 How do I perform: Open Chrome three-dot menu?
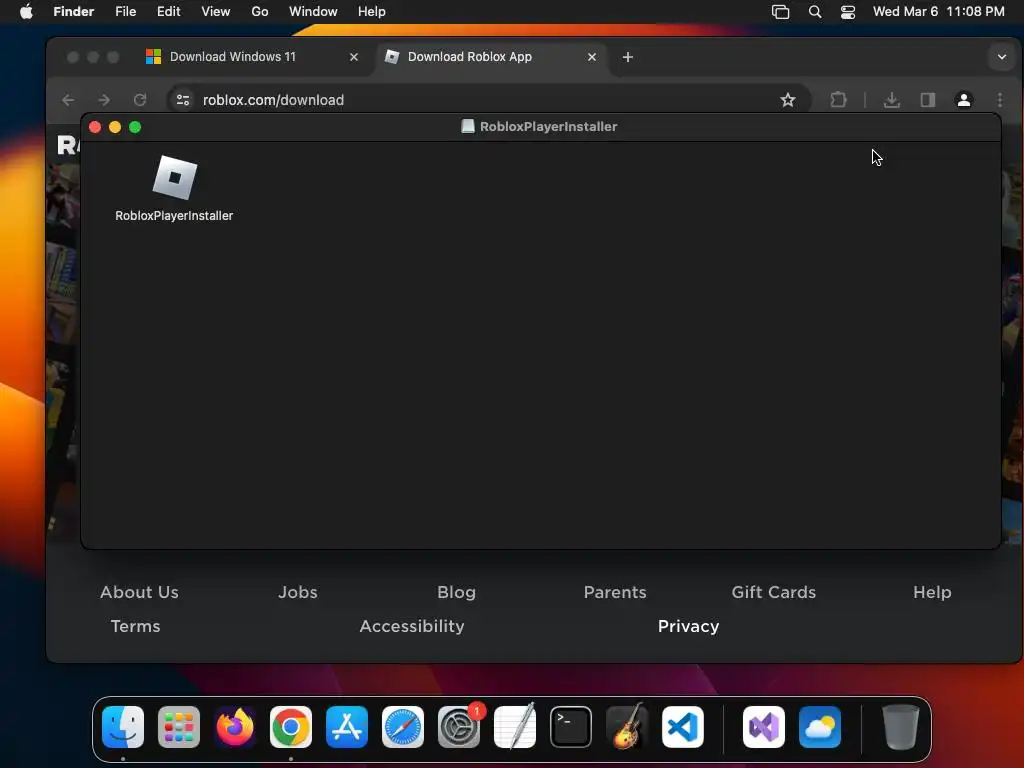click(1000, 100)
